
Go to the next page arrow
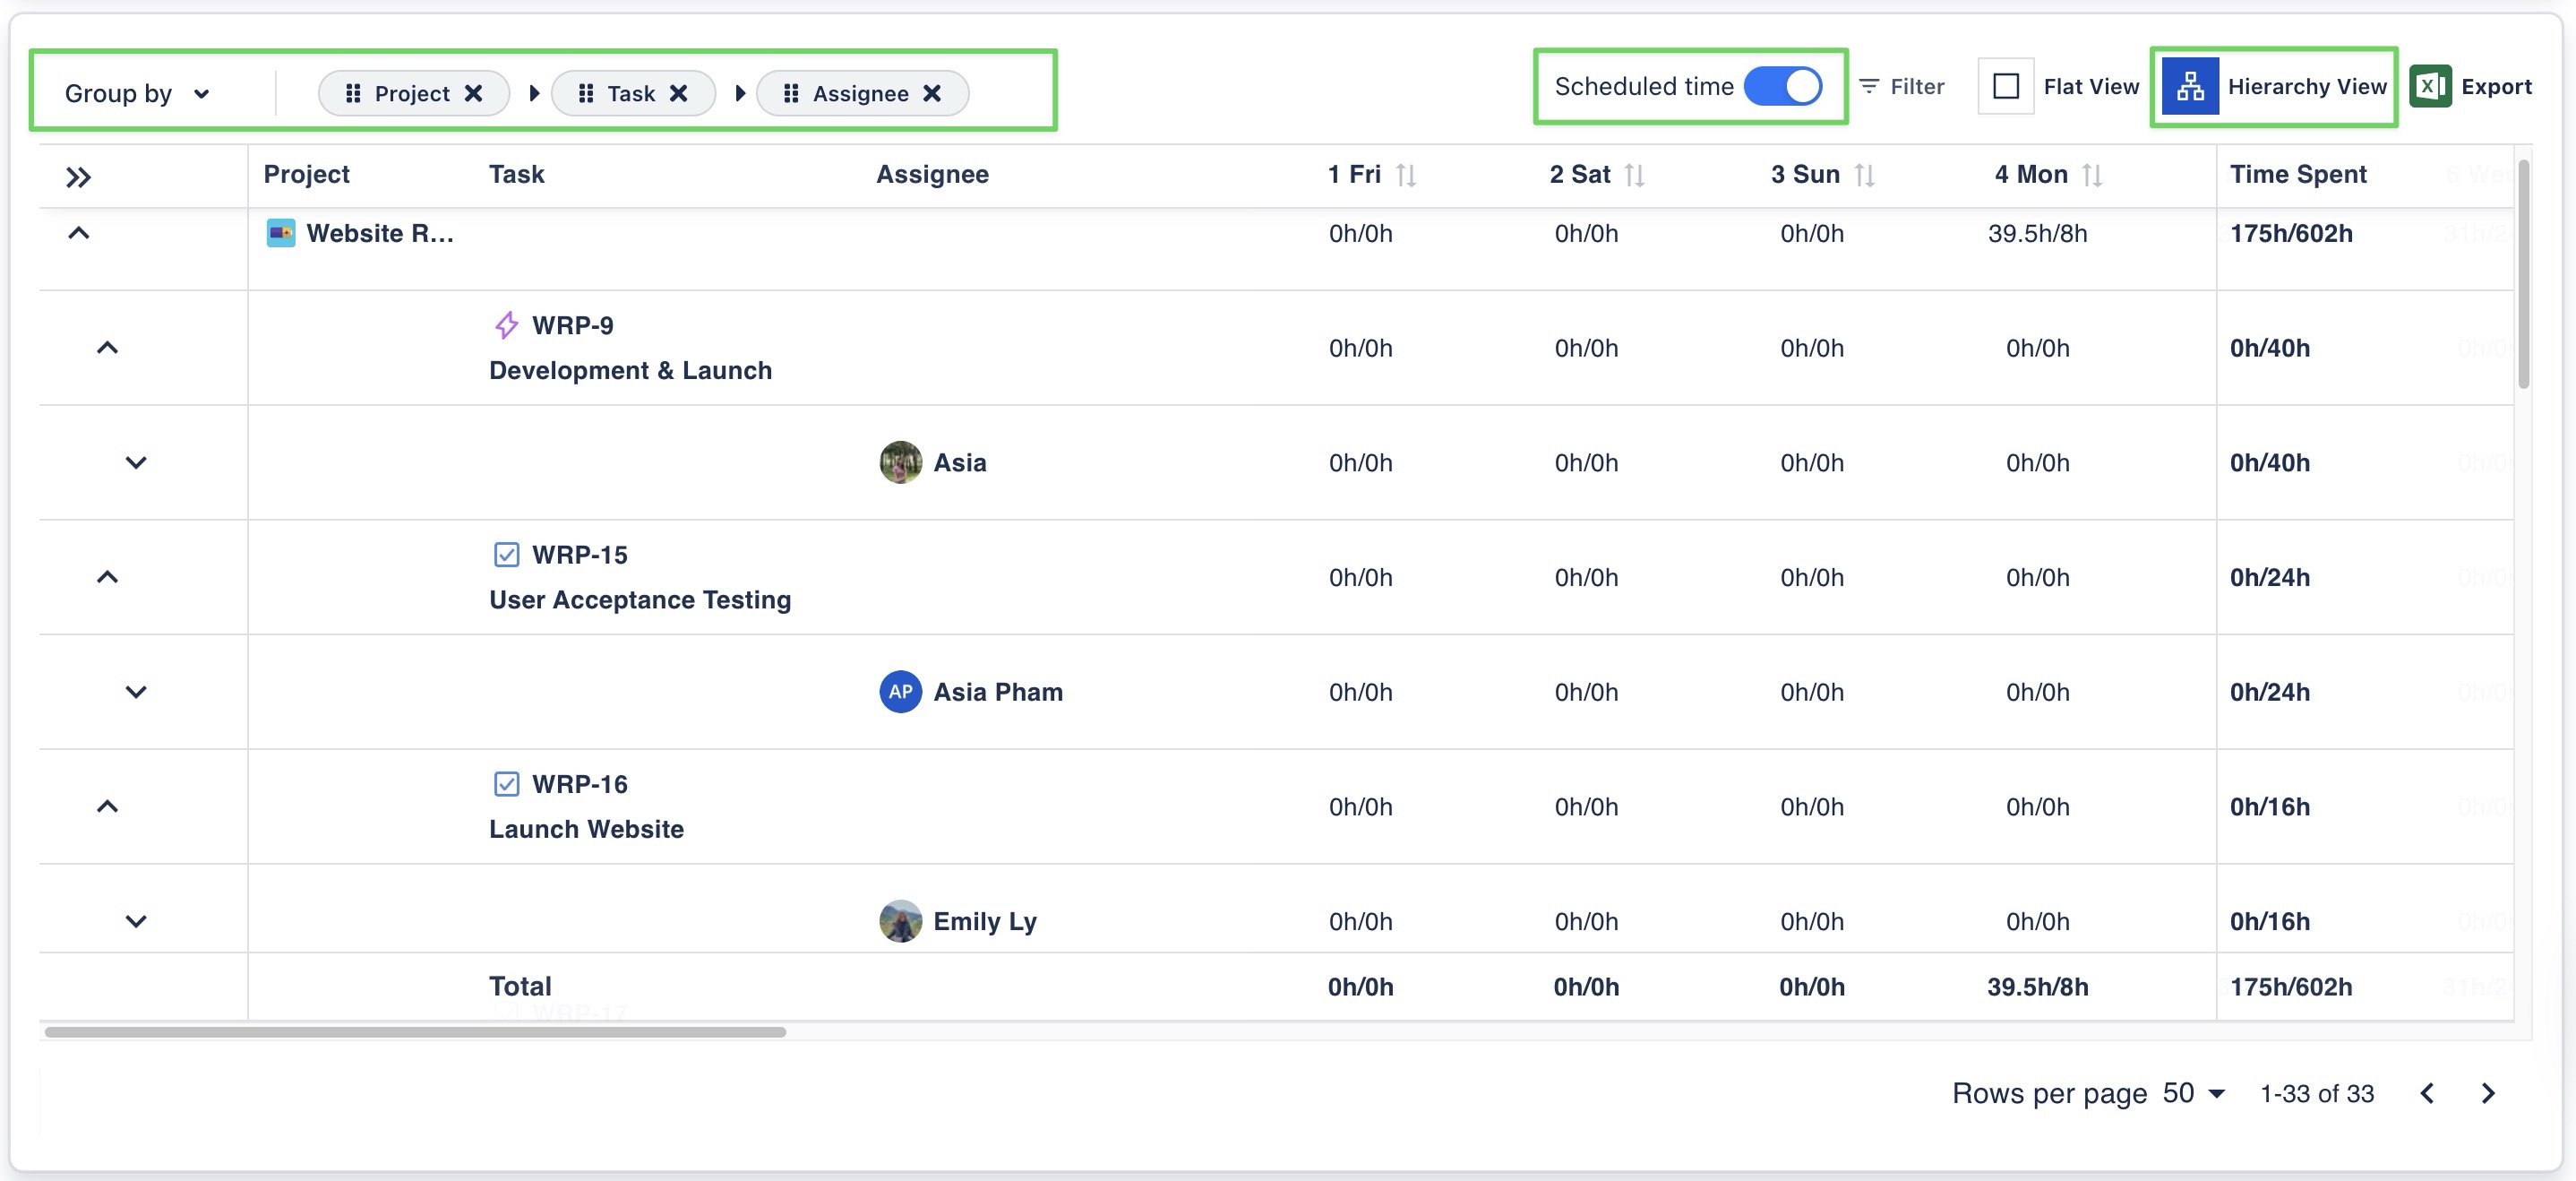pyautogui.click(x=2488, y=1093)
